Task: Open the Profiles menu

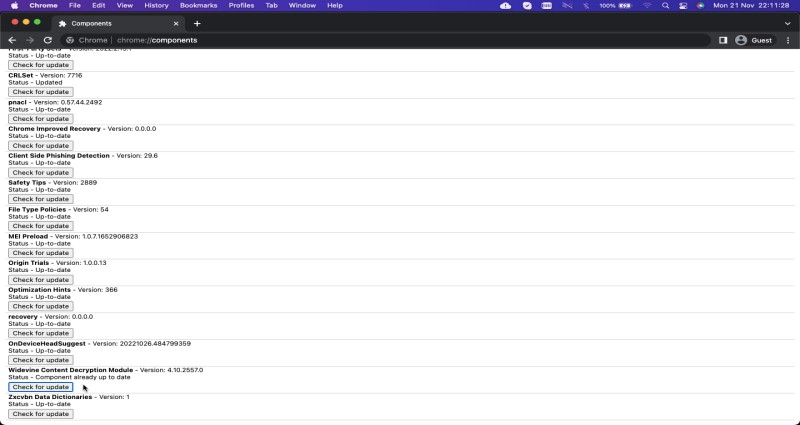Action: click(241, 6)
